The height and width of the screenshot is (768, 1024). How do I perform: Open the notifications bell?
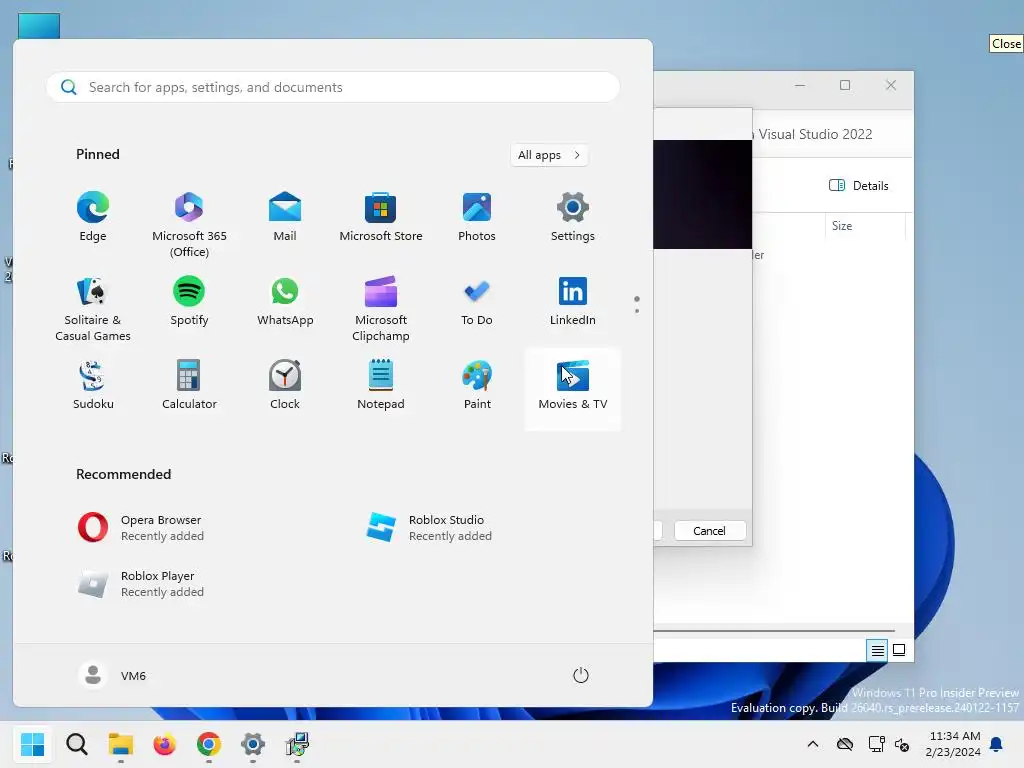[996, 744]
